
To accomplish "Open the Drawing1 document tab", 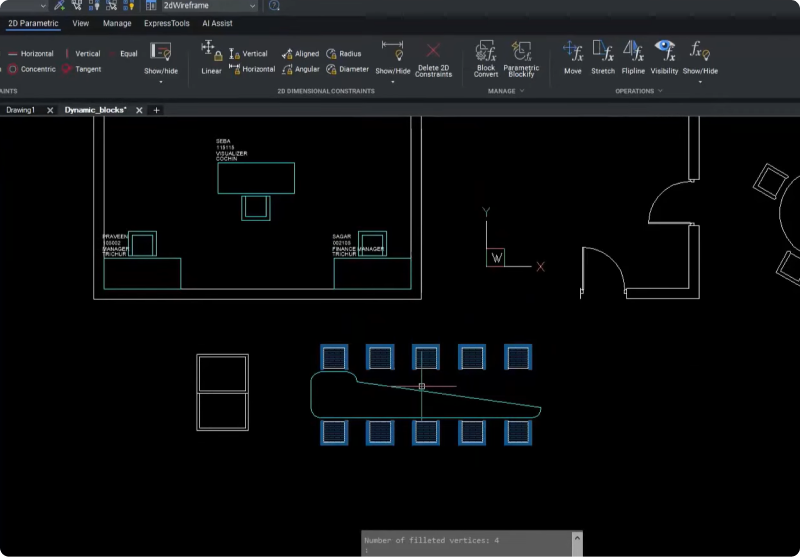I will click(x=21, y=110).
